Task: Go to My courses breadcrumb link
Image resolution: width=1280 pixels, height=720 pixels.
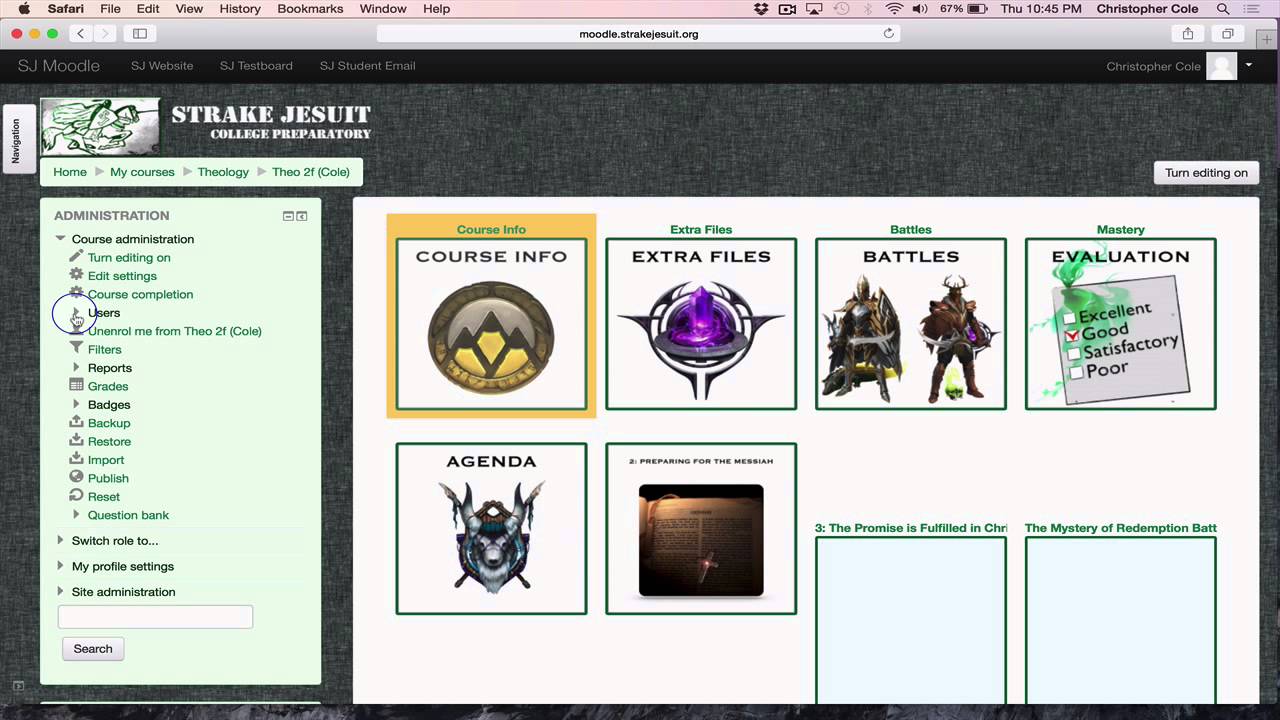Action: pos(142,172)
